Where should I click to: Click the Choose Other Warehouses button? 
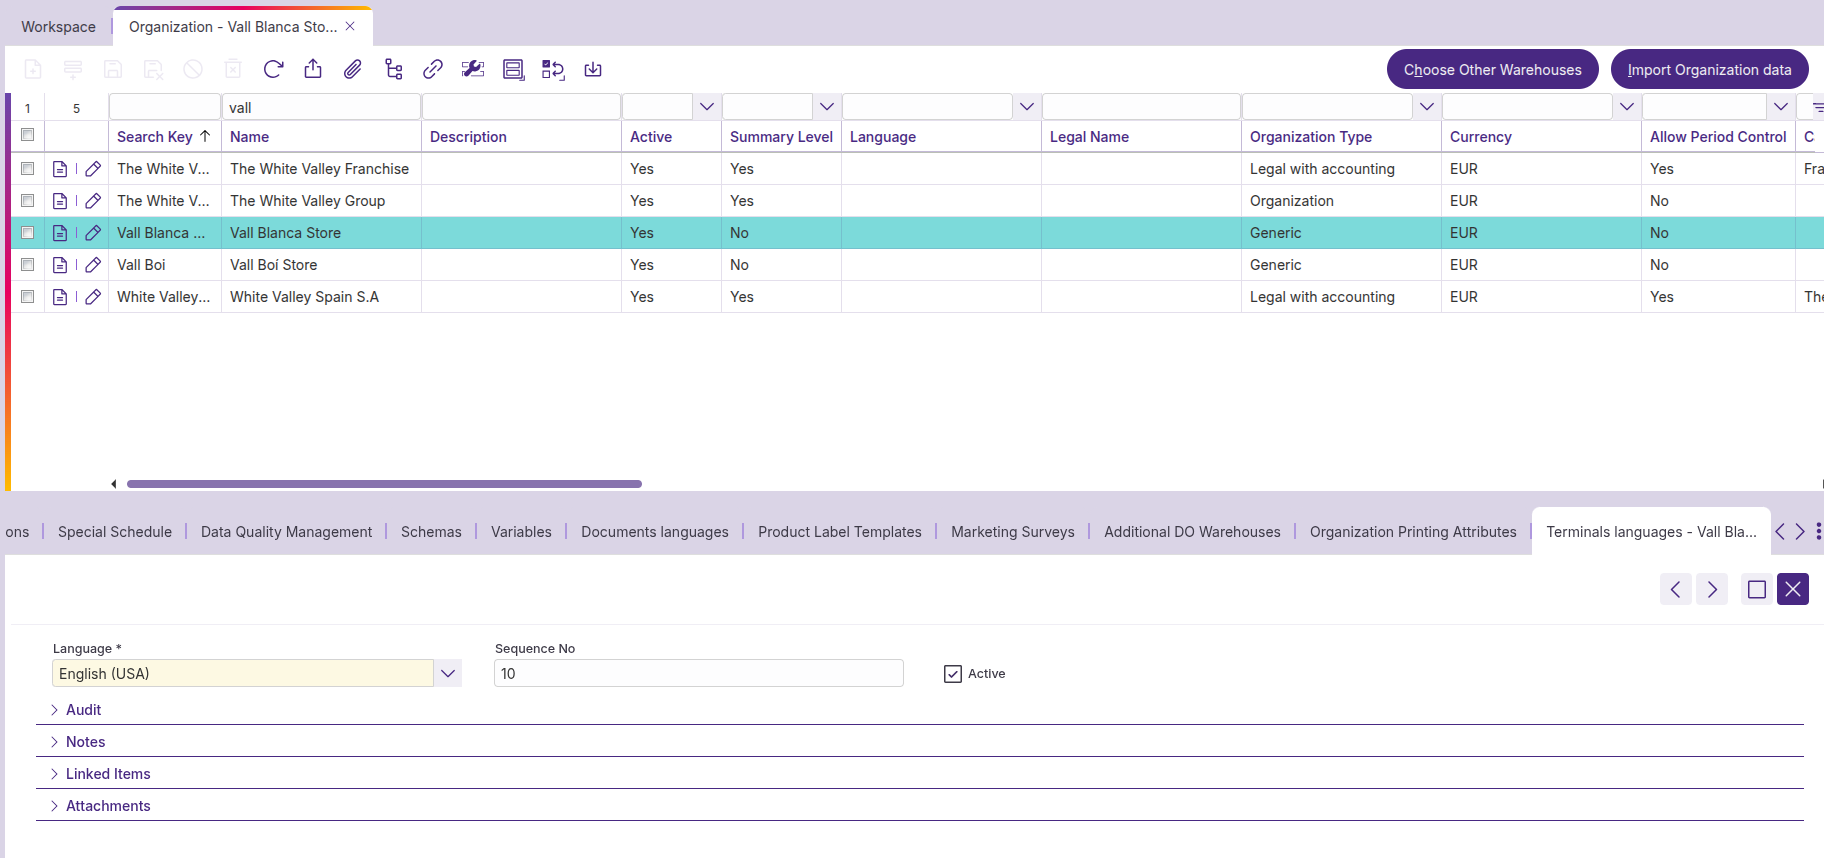pyautogui.click(x=1492, y=70)
